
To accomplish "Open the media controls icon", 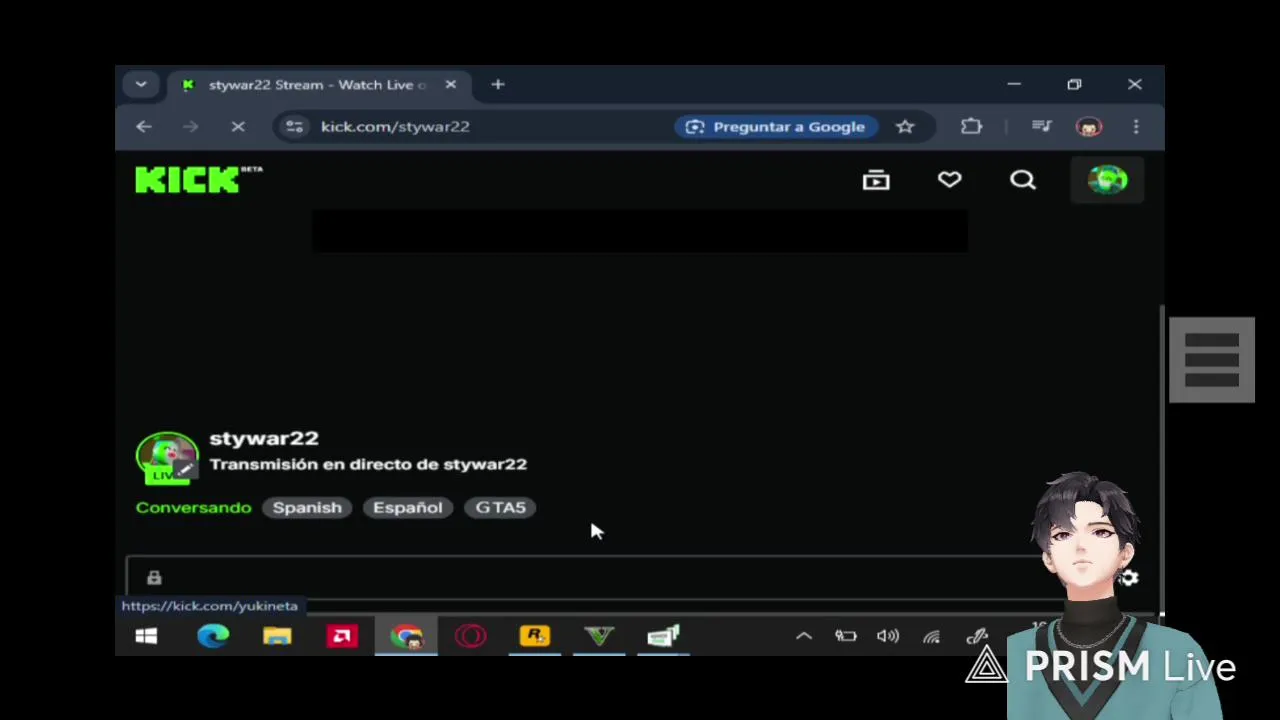I will tap(1042, 127).
